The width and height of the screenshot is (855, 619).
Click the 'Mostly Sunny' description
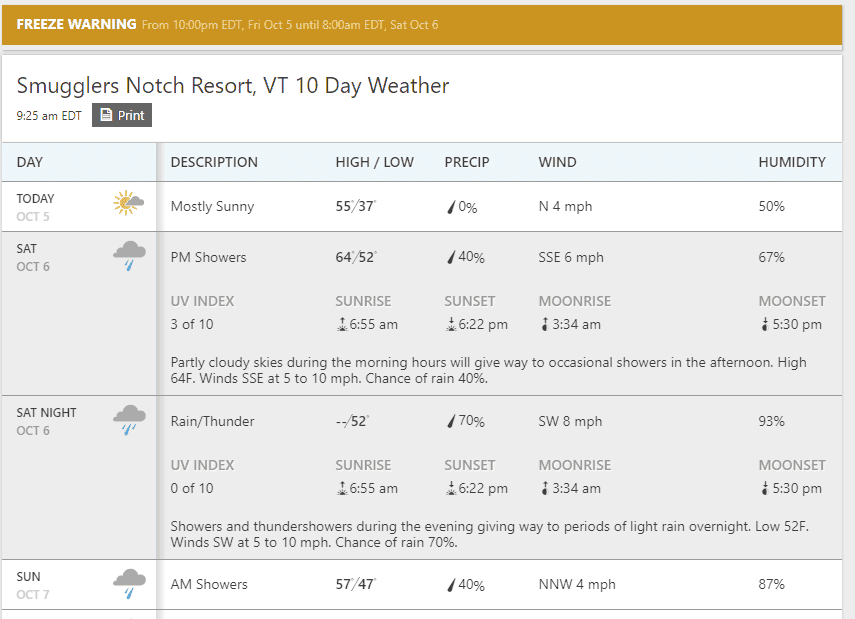(x=212, y=207)
